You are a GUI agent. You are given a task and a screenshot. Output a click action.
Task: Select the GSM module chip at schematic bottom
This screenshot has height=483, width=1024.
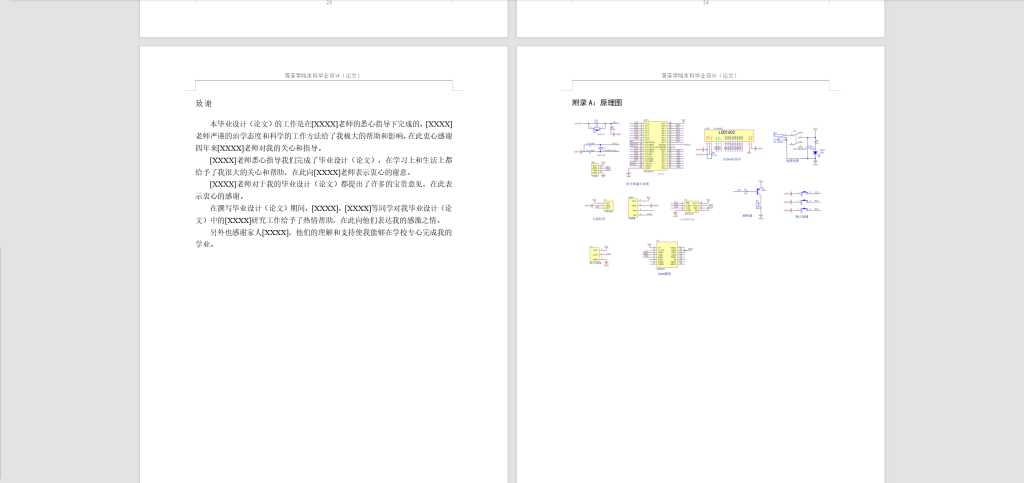(667, 255)
